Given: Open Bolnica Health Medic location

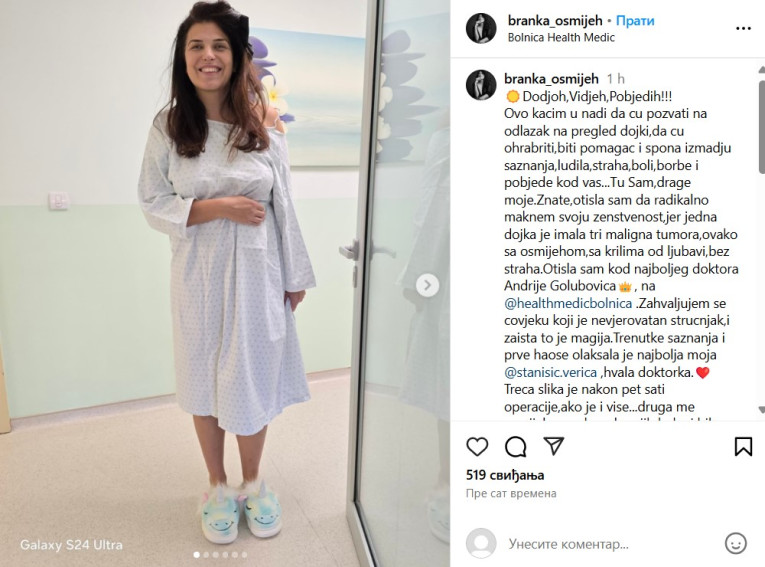Looking at the screenshot, I should 561,38.
